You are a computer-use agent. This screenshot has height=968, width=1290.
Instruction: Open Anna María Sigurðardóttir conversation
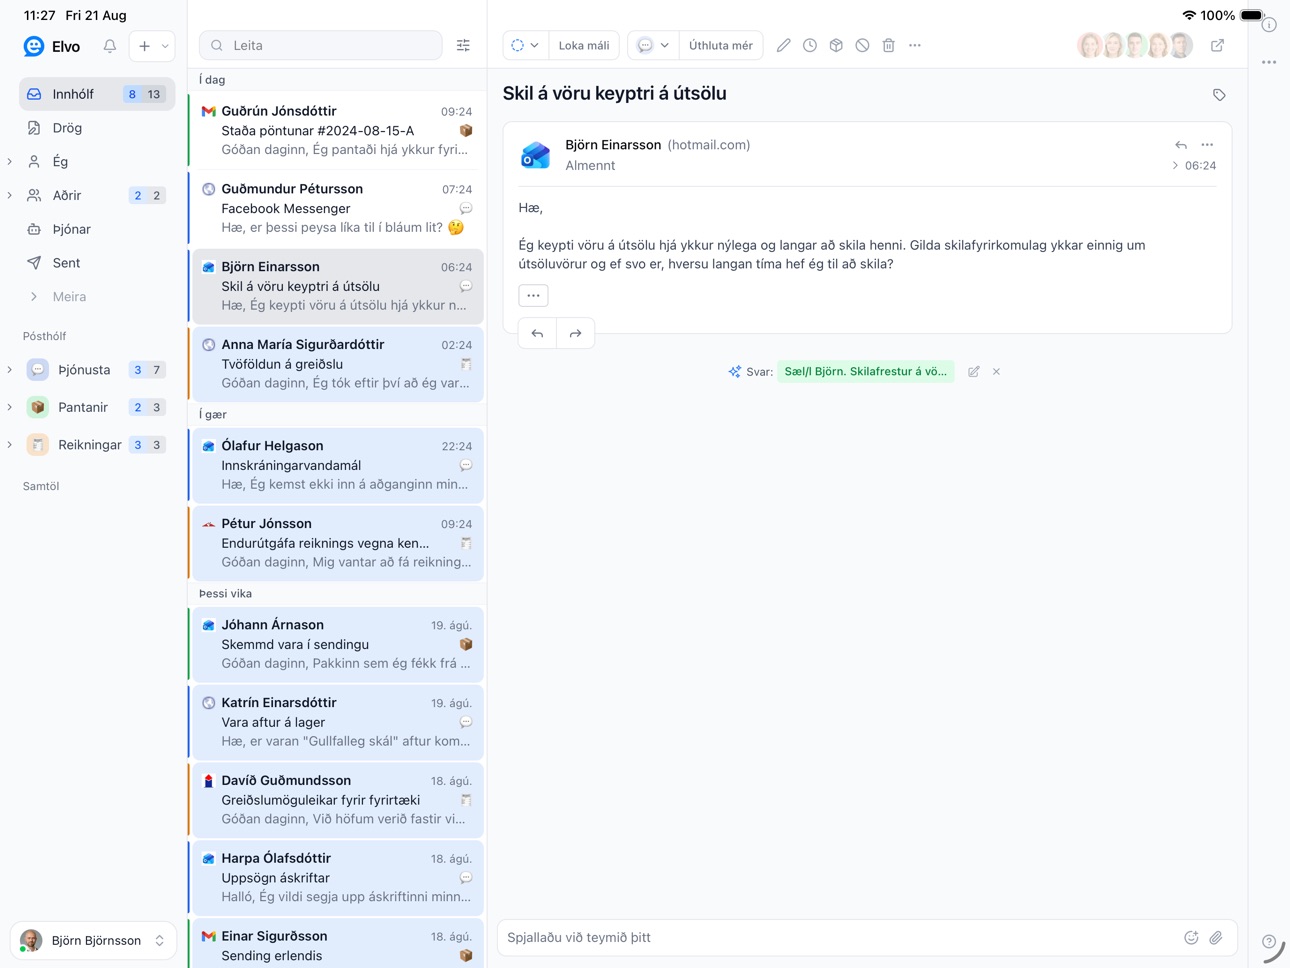pos(337,364)
